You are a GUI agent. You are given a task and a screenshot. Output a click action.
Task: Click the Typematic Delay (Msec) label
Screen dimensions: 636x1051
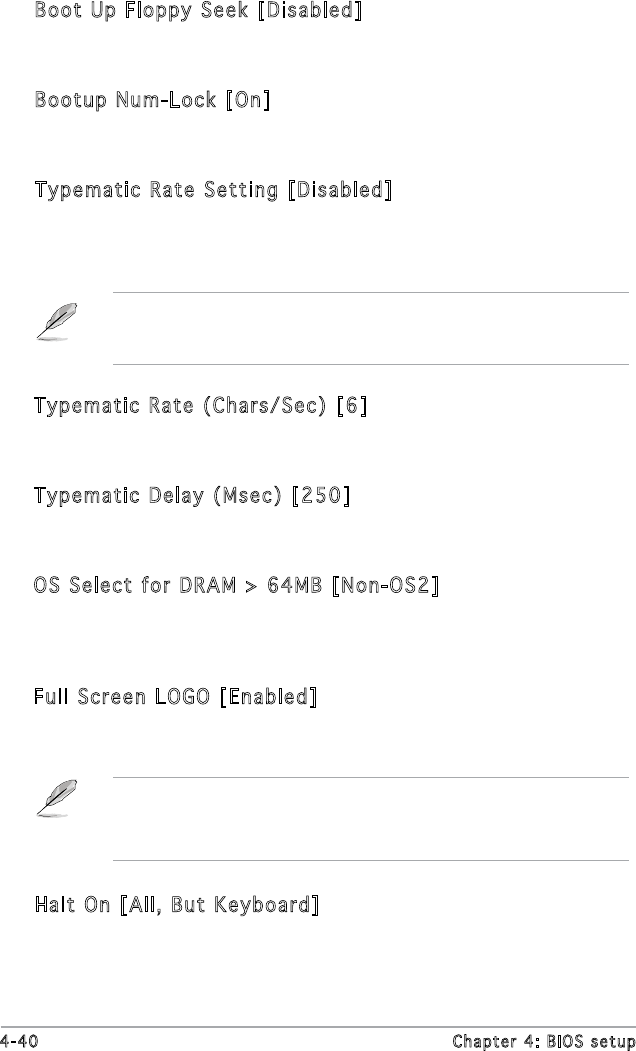[158, 496]
